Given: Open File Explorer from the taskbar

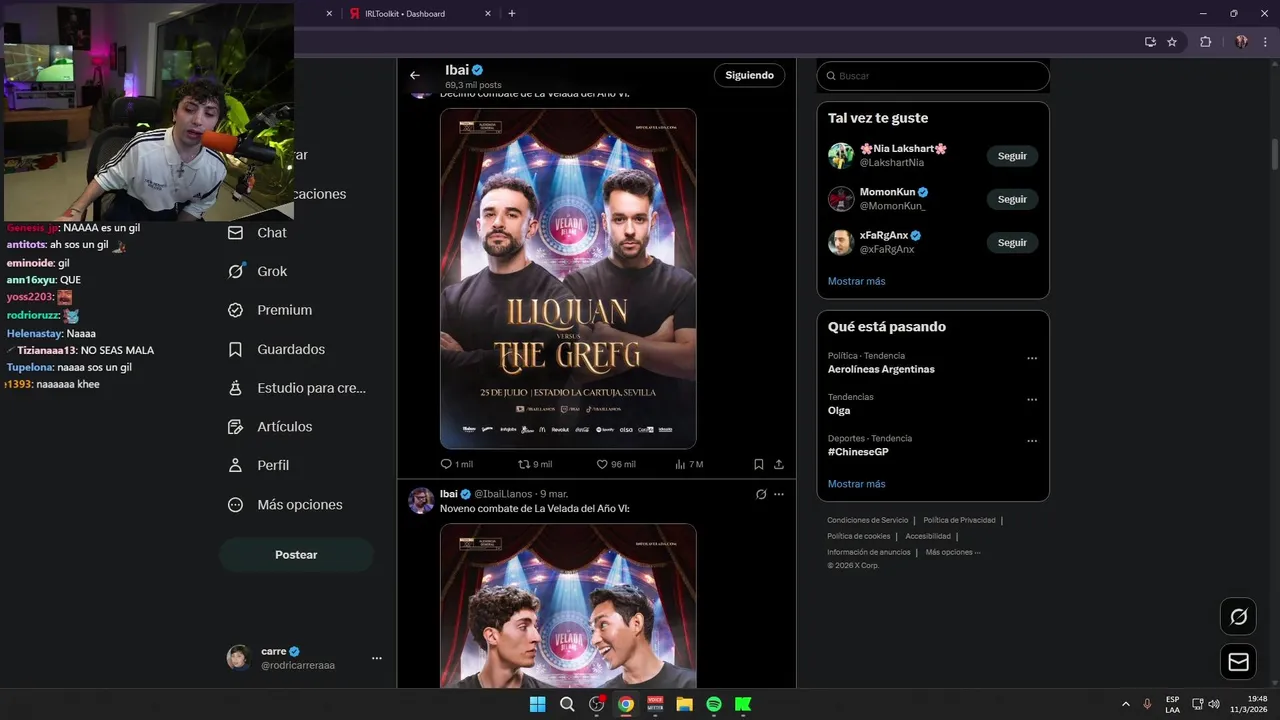Looking at the screenshot, I should pyautogui.click(x=684, y=704).
